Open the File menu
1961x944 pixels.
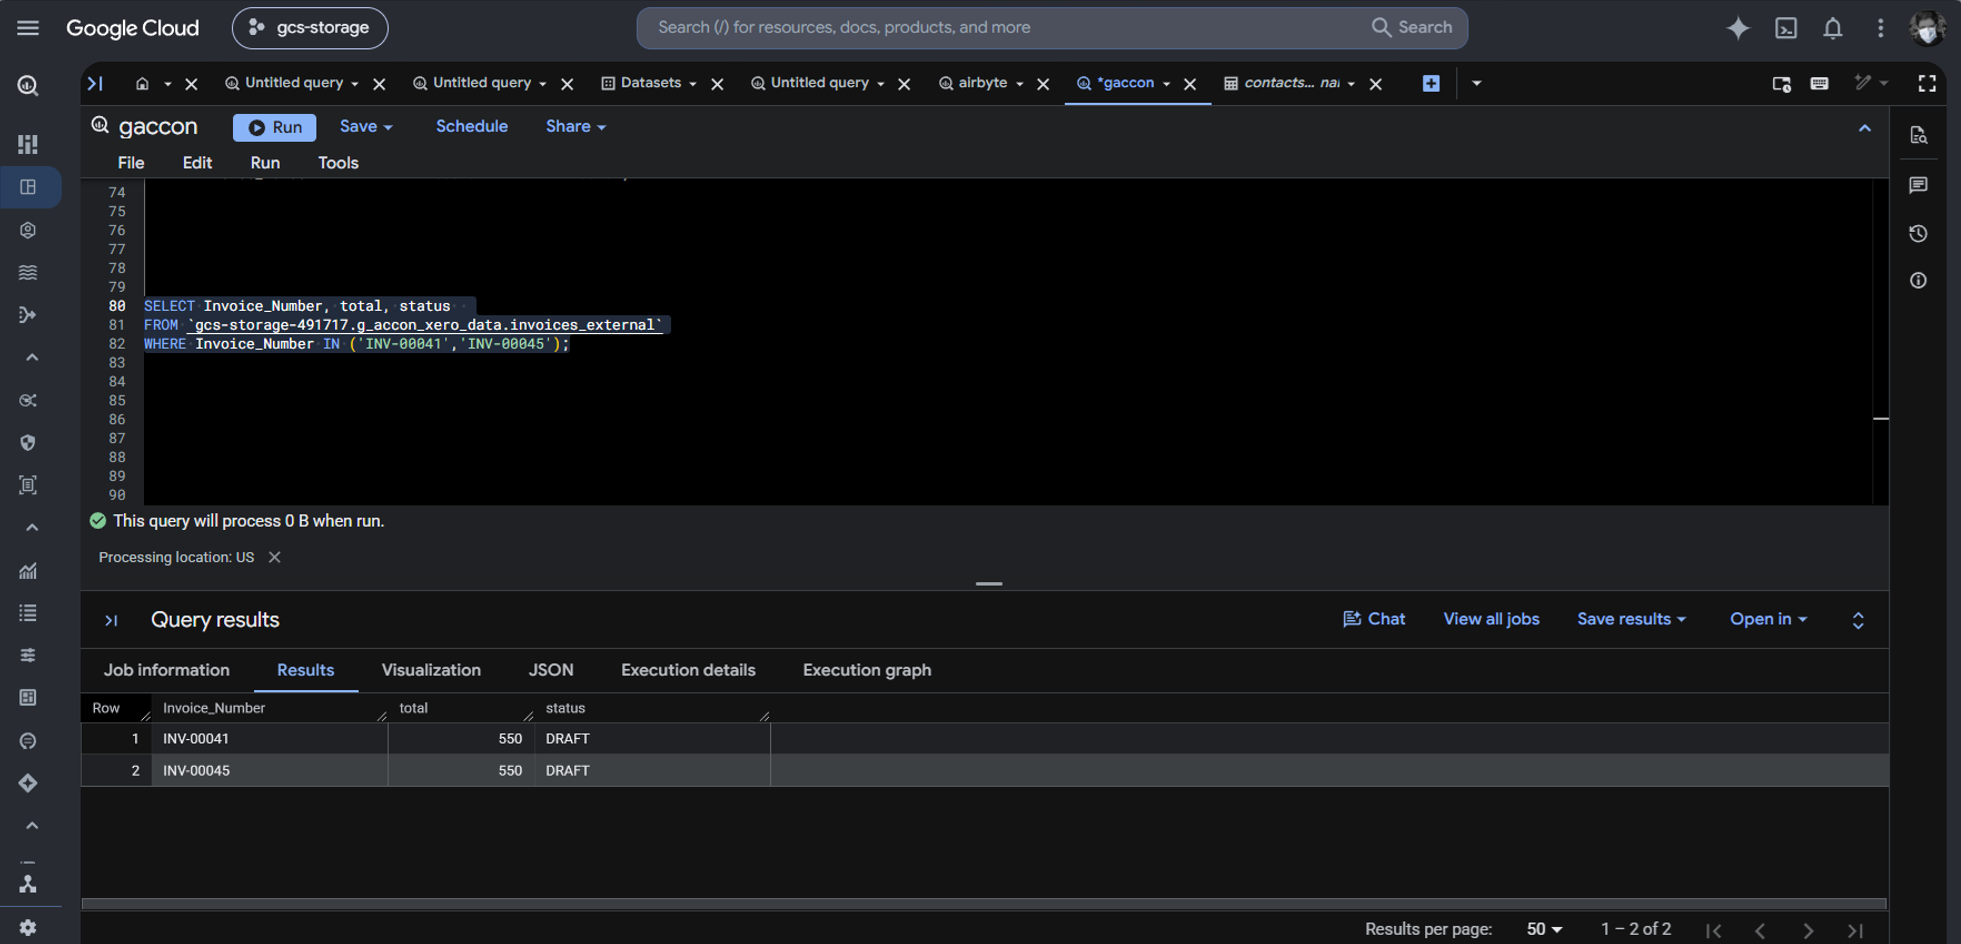coord(131,163)
